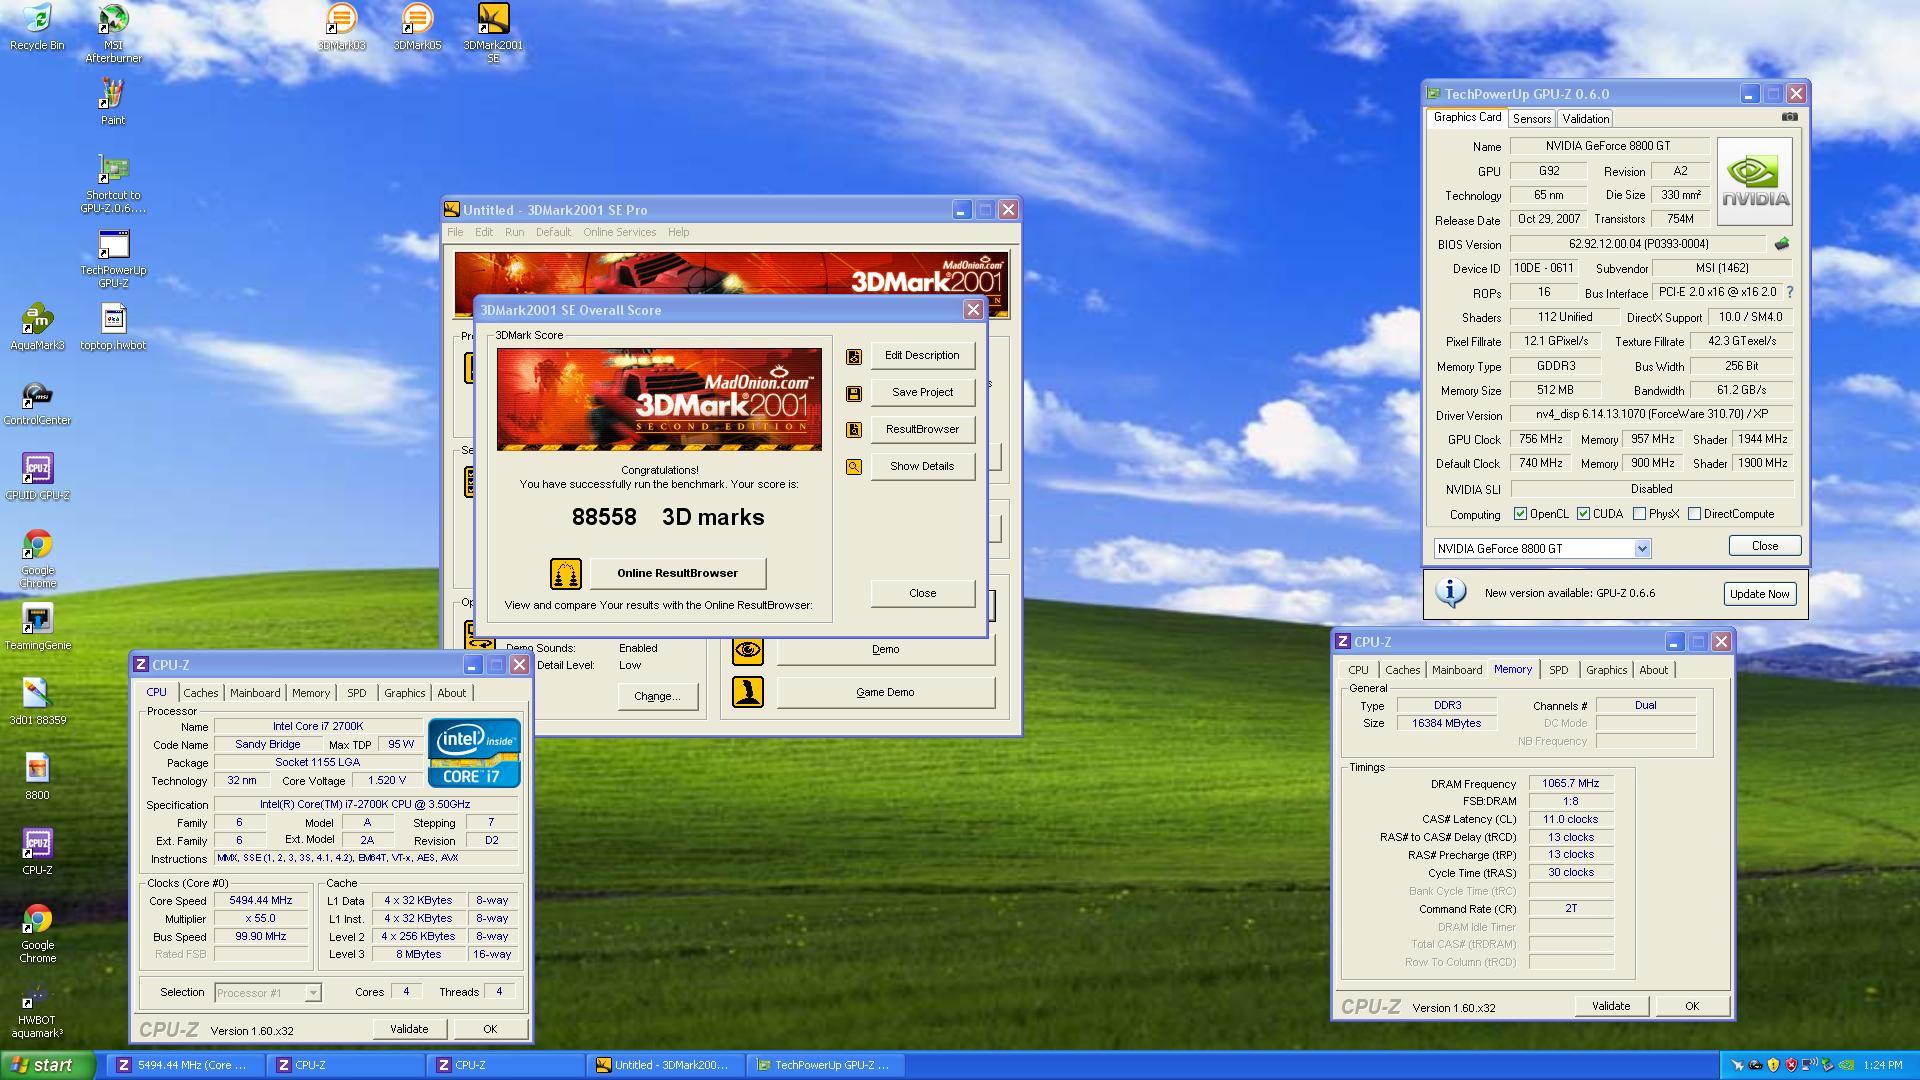Open toptop.hwbot file icon
The width and height of the screenshot is (1920, 1080).
113,327
